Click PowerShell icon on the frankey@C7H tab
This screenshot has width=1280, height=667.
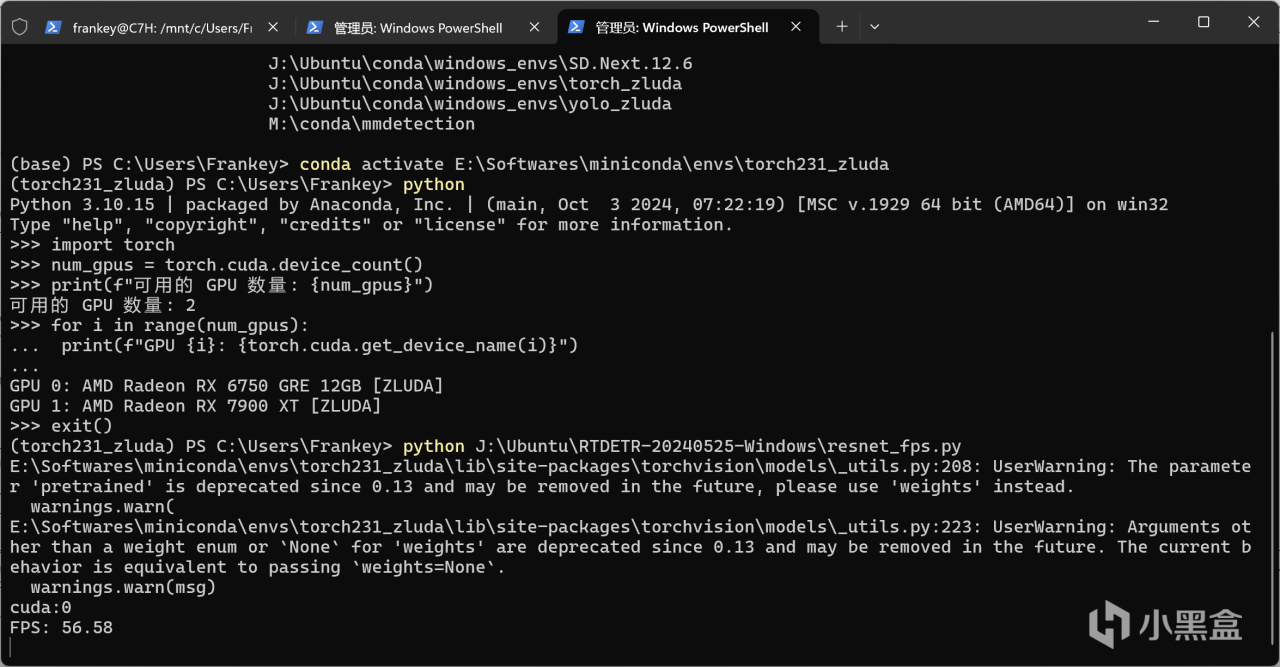pyautogui.click(x=54, y=27)
